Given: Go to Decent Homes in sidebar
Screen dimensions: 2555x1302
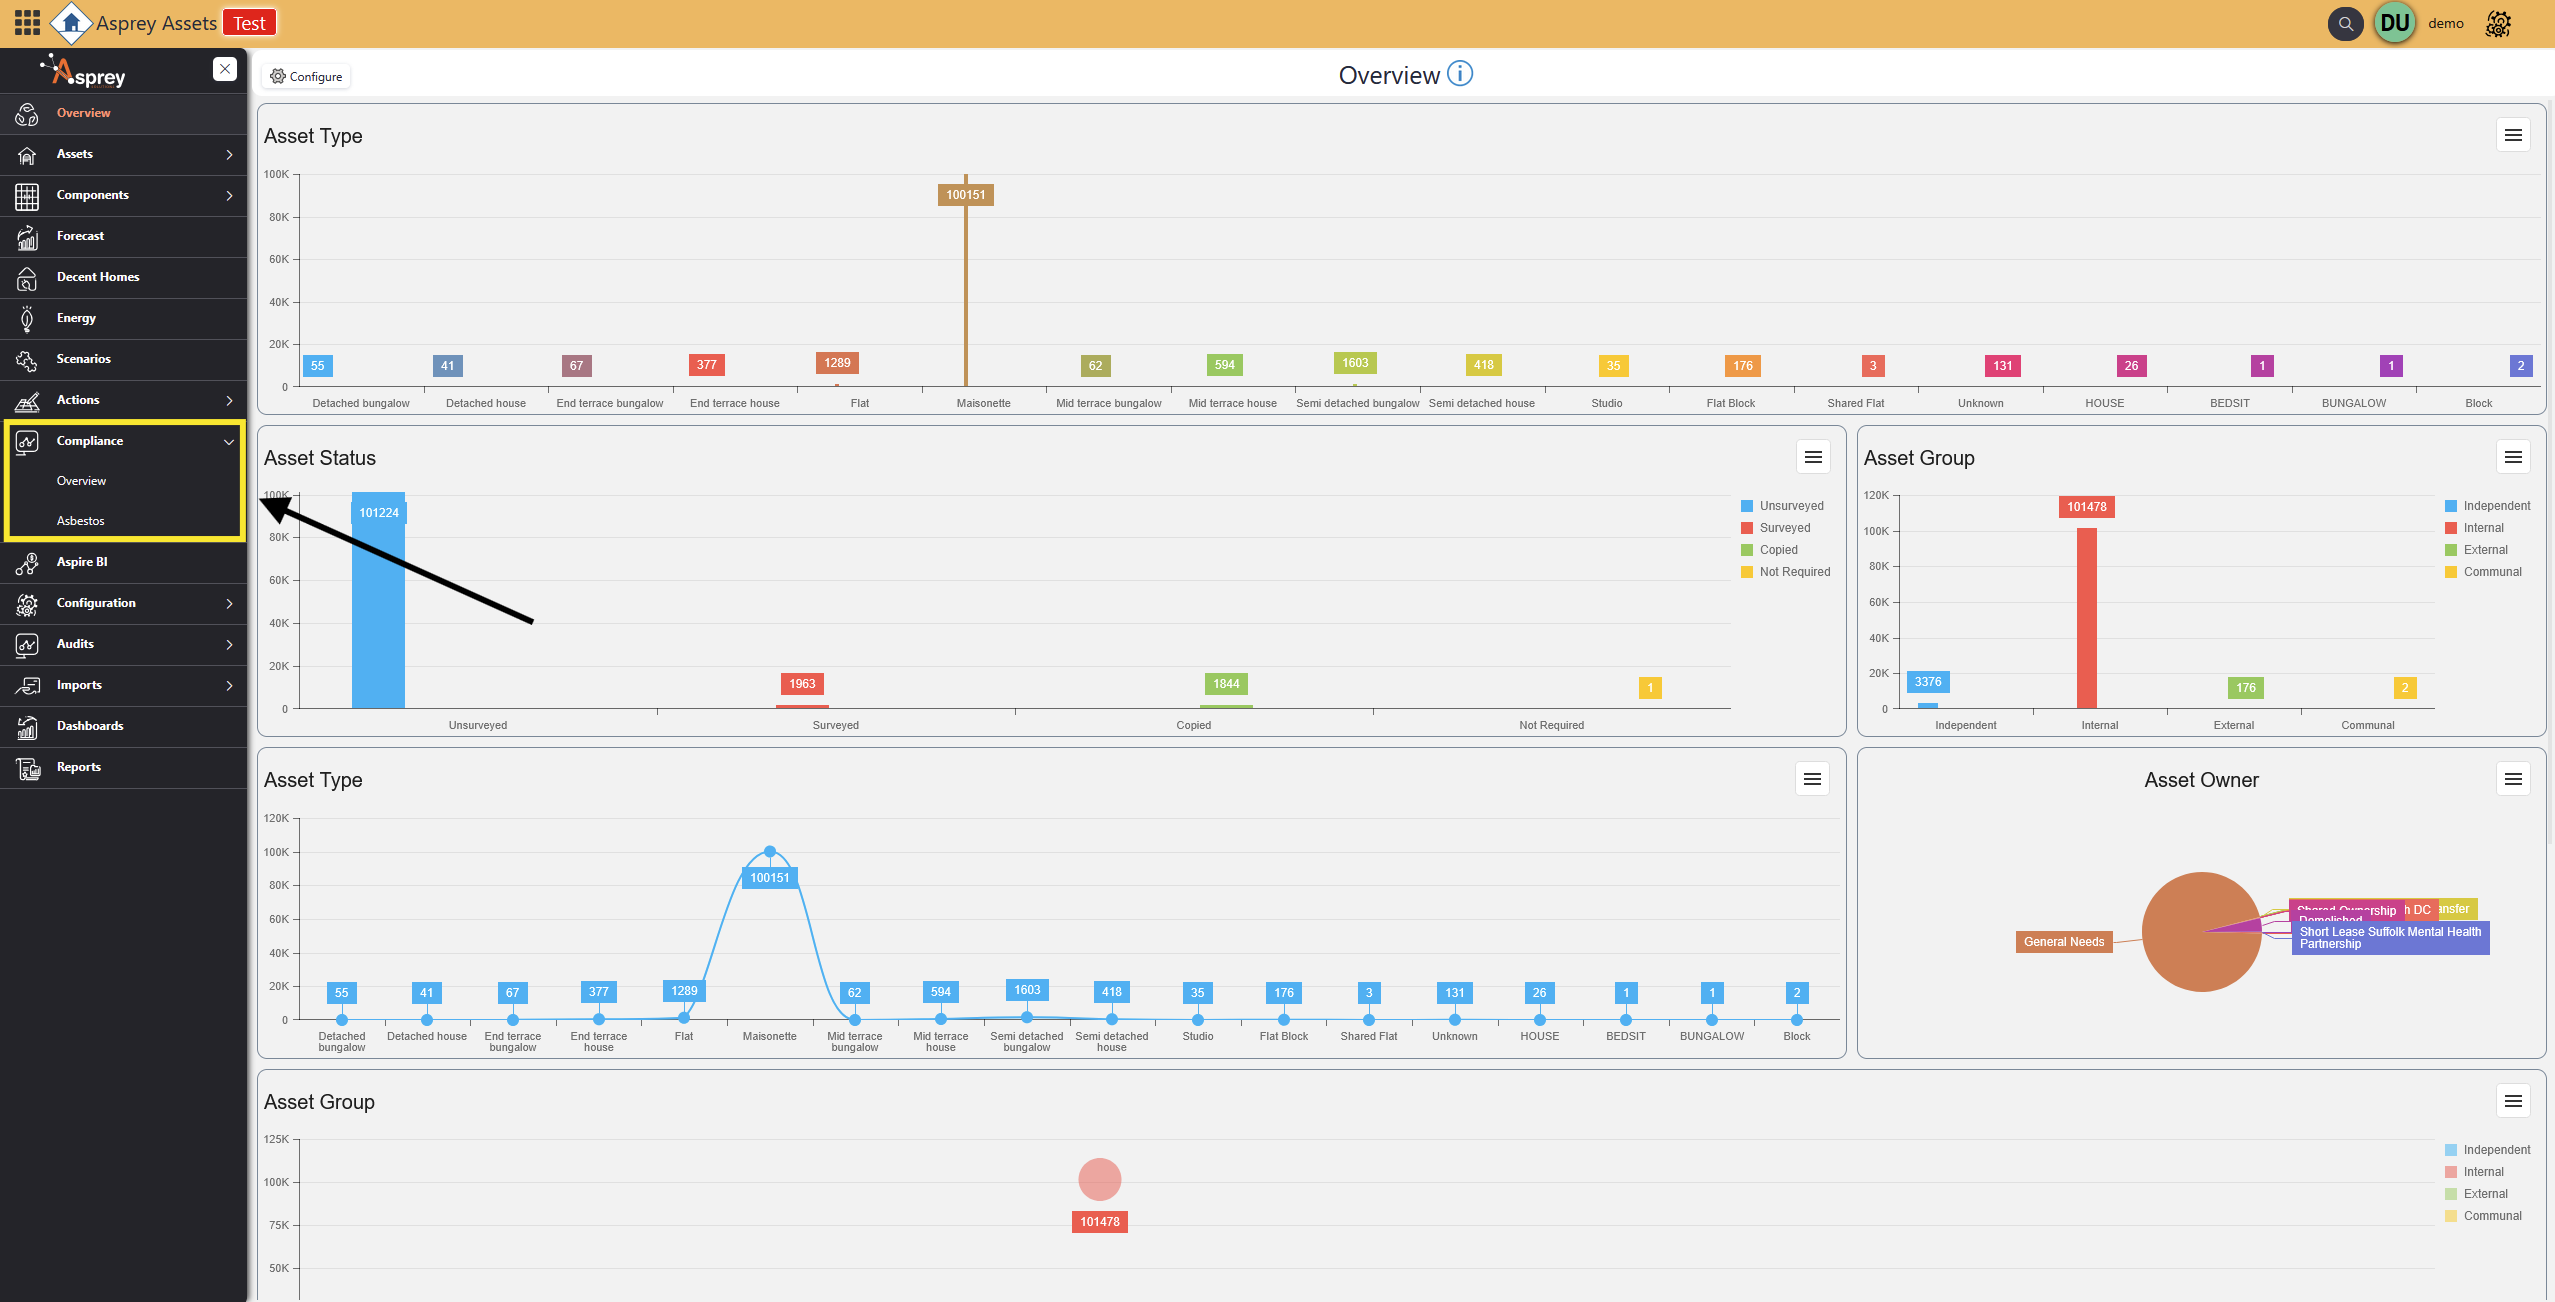Looking at the screenshot, I should point(98,277).
